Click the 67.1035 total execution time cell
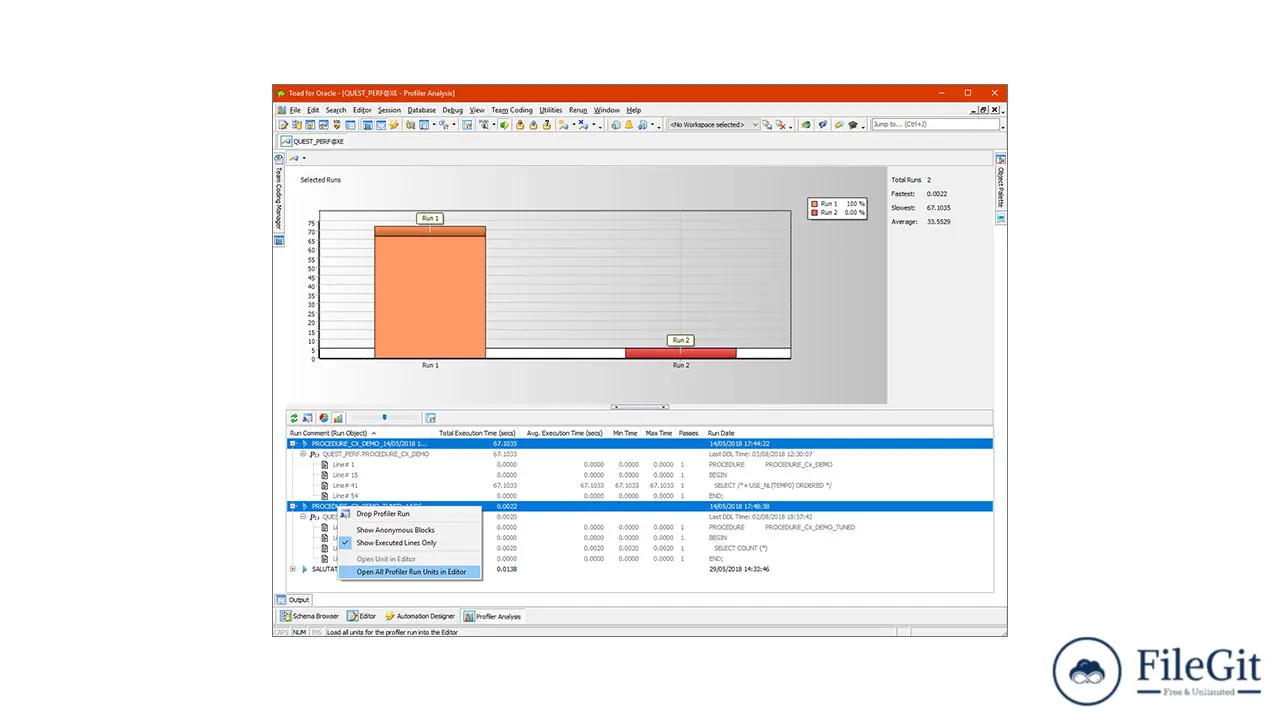This screenshot has height=720, width=1280. click(x=505, y=443)
